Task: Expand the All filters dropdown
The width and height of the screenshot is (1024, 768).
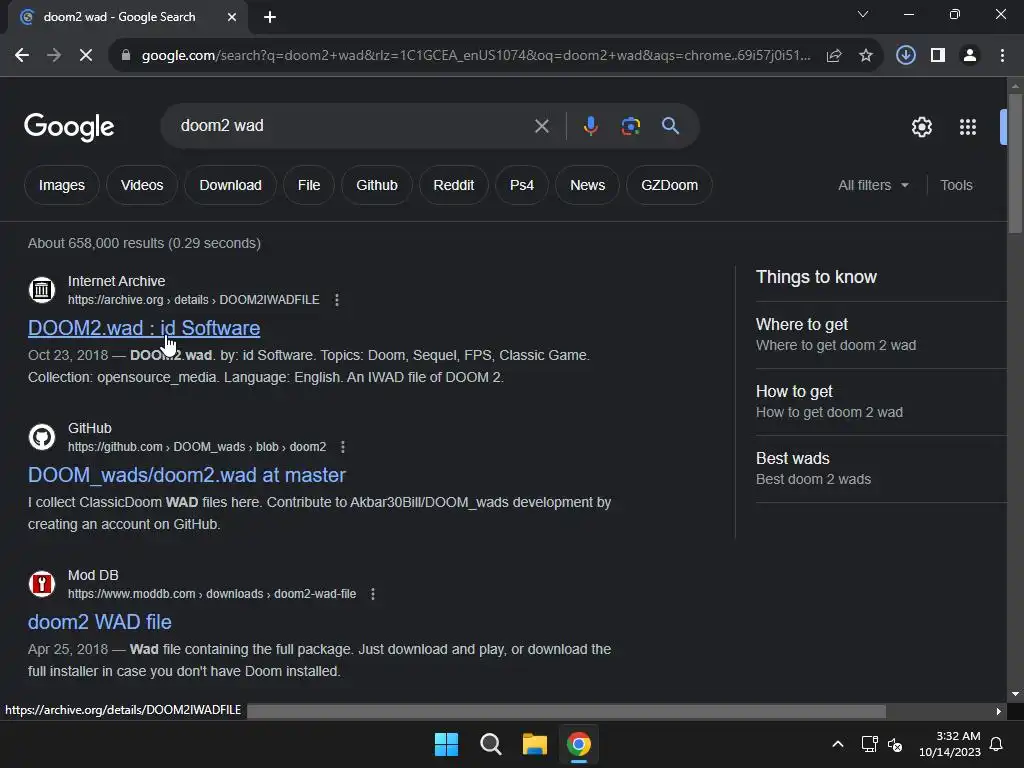Action: point(873,185)
